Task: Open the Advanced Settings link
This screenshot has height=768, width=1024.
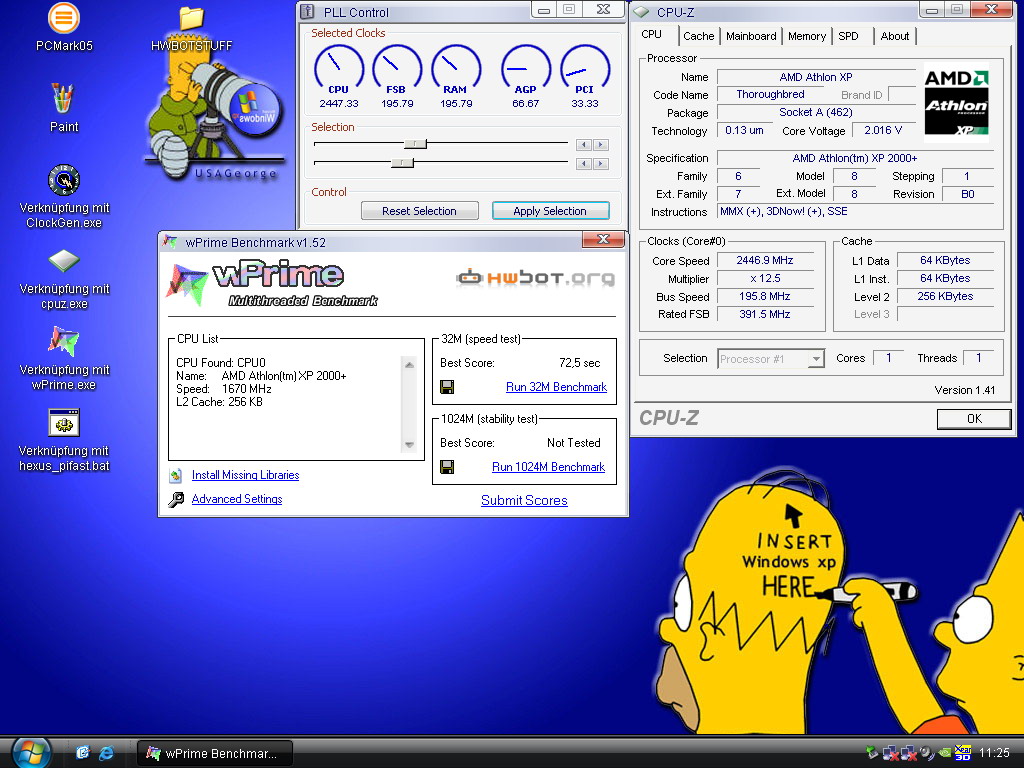Action: click(x=237, y=499)
